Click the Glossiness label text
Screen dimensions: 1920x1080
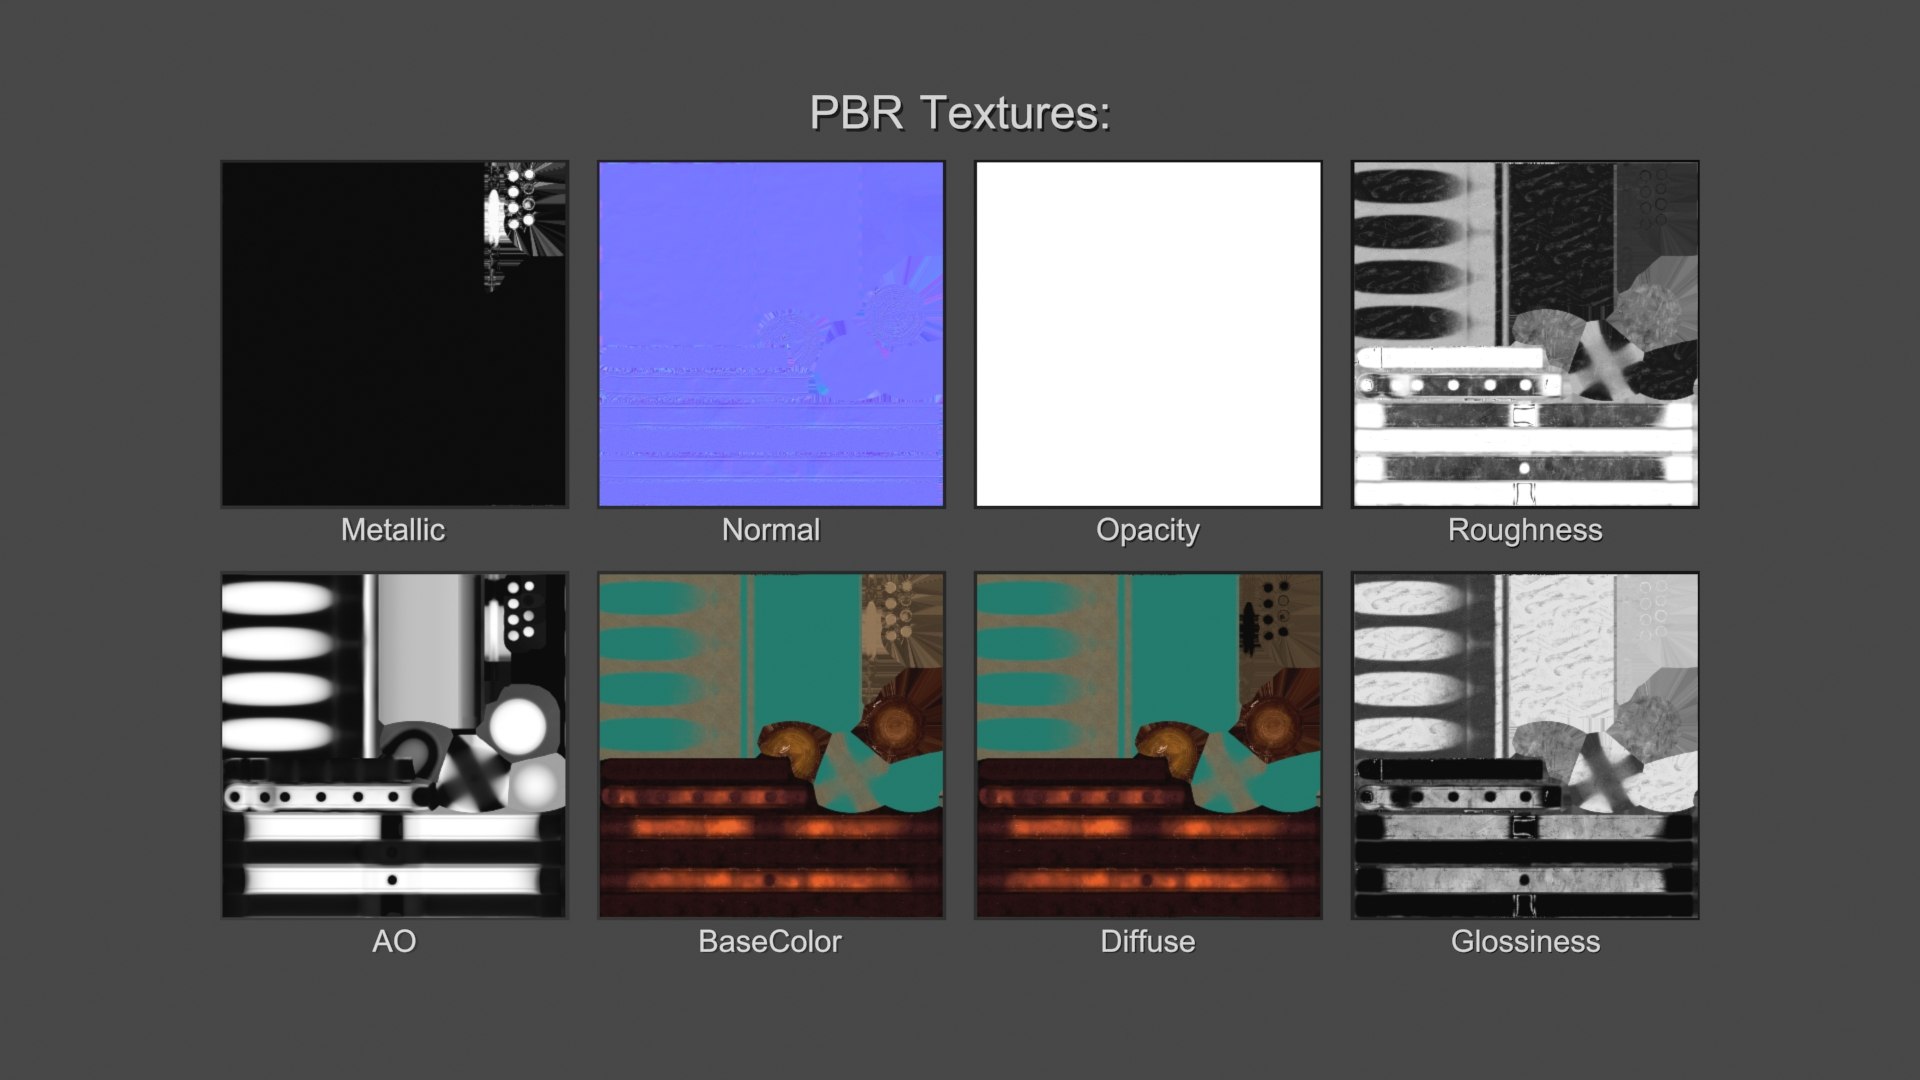tap(1525, 942)
